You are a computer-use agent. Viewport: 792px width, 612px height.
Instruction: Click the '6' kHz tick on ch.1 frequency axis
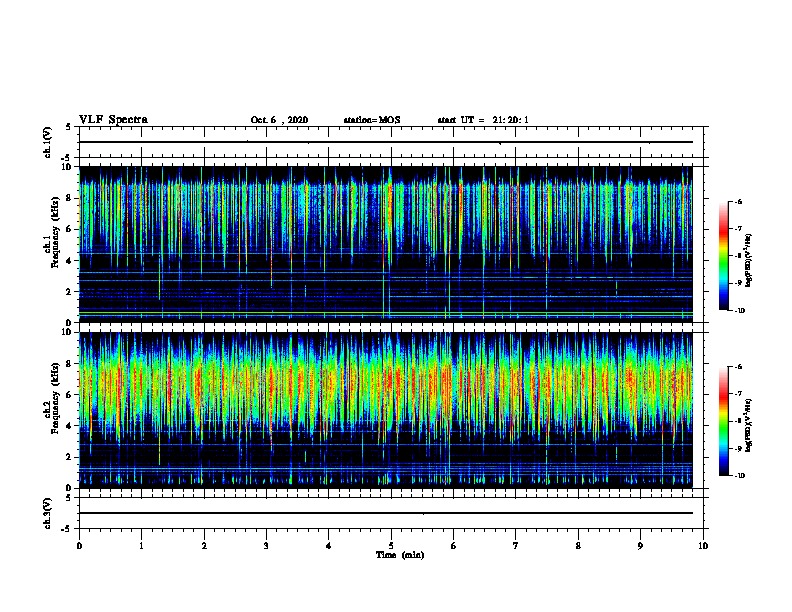coord(71,229)
